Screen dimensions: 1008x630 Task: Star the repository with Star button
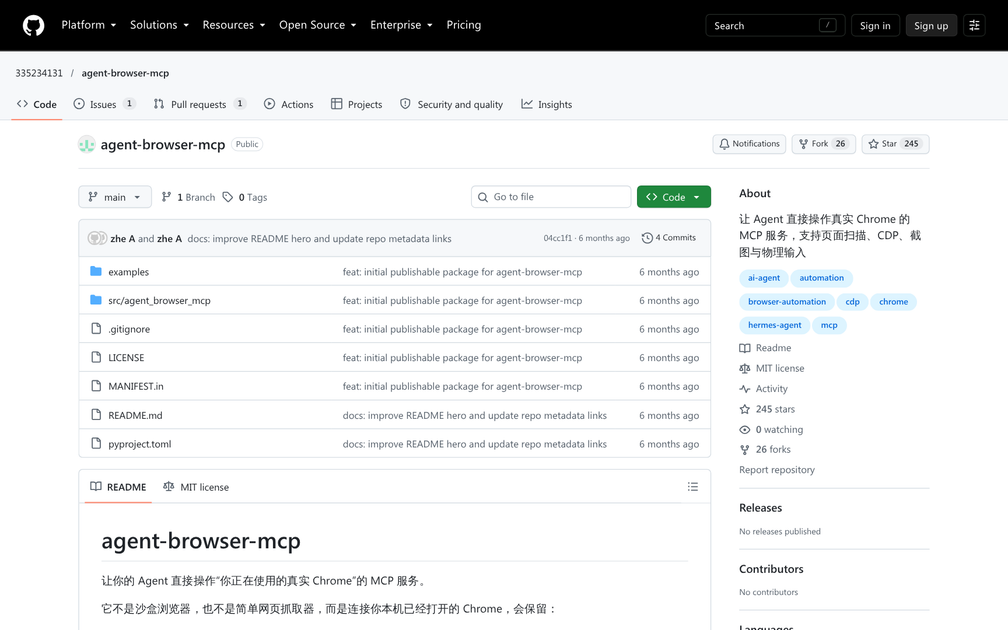[x=896, y=144]
